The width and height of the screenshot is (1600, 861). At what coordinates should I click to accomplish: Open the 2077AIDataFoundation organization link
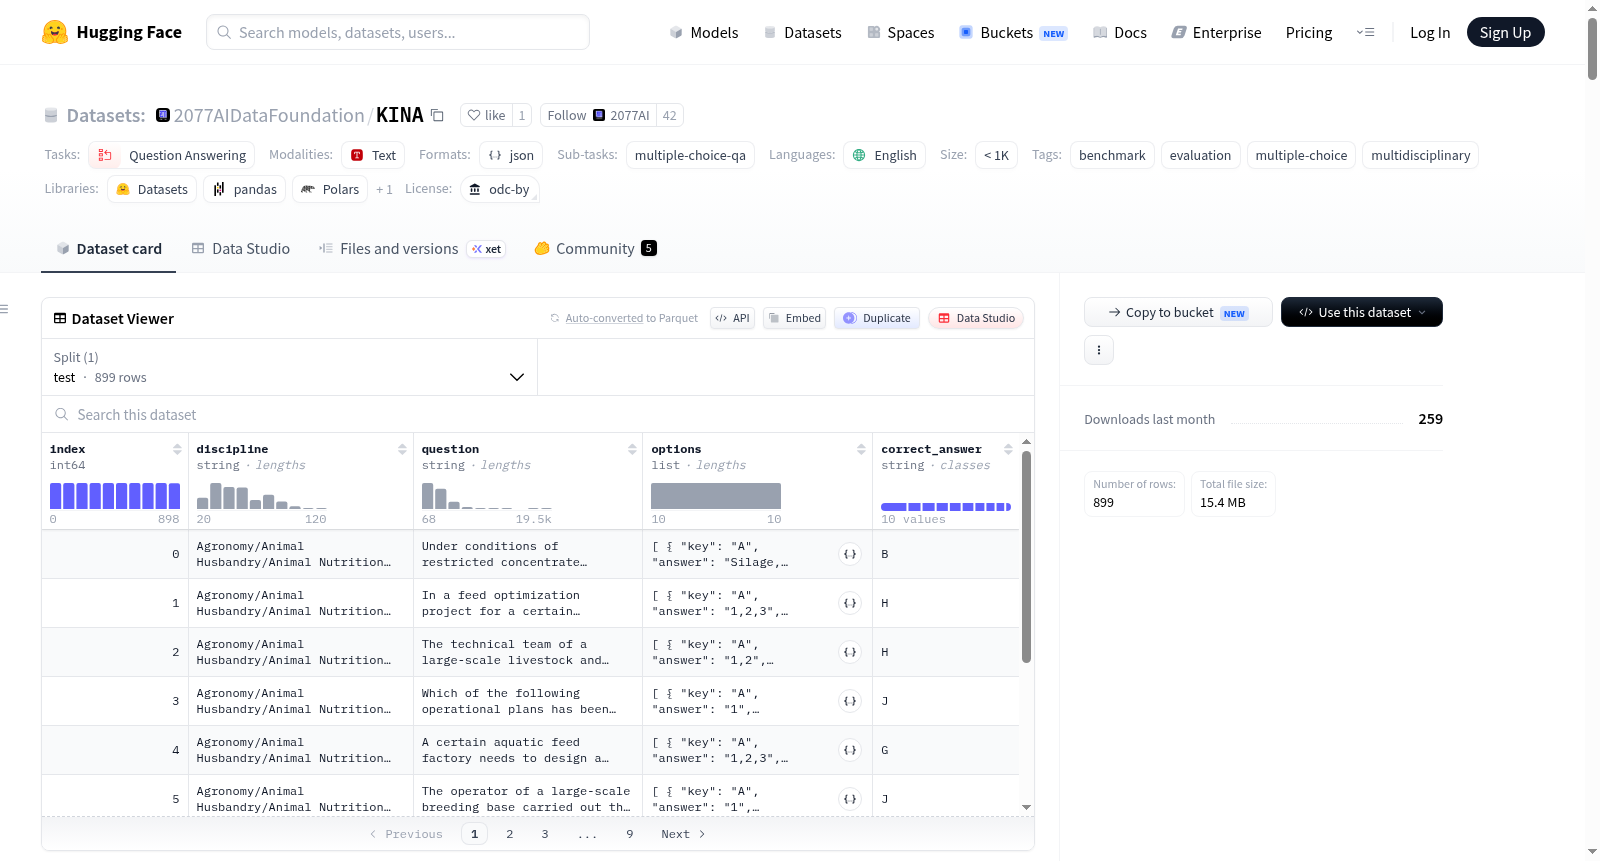(x=269, y=115)
